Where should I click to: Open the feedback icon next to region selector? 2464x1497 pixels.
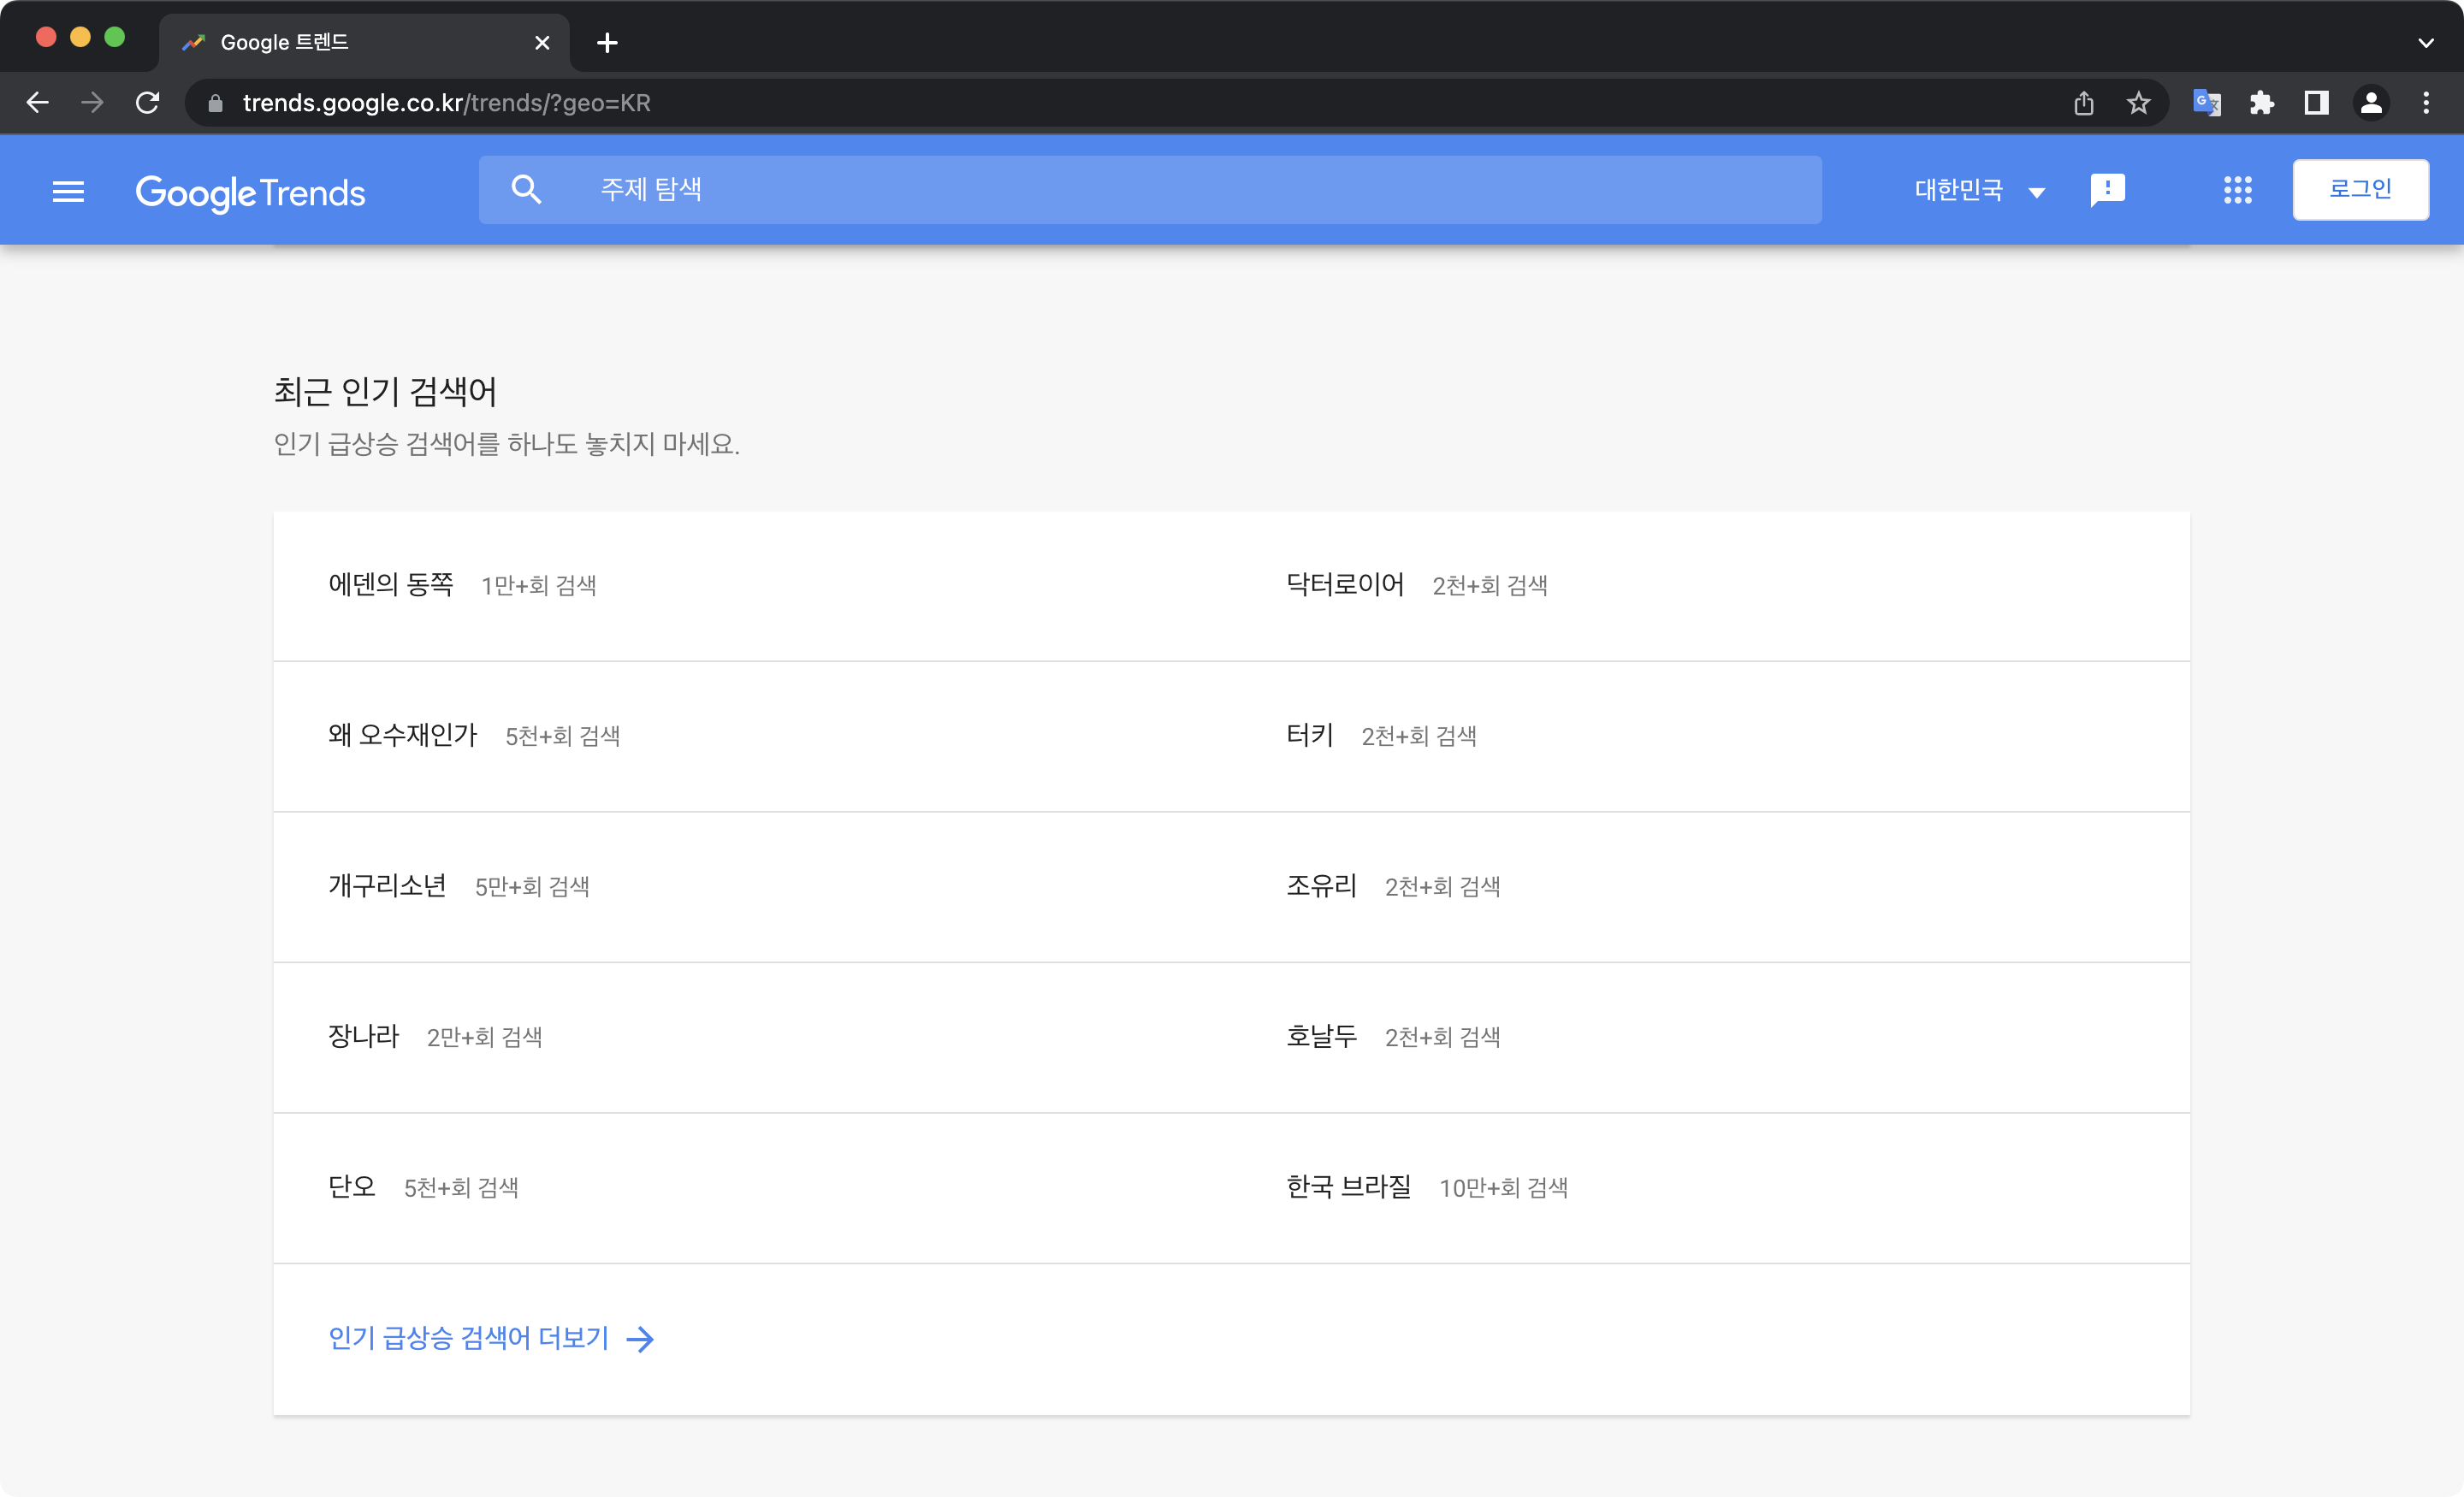point(2108,190)
